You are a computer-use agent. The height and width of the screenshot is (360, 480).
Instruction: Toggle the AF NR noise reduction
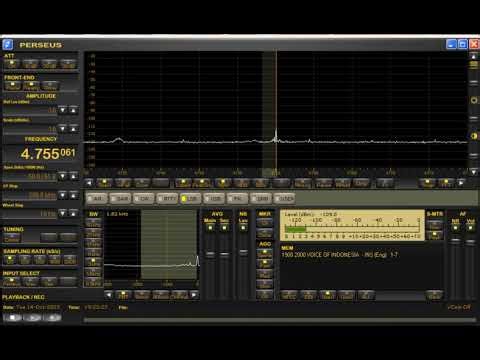455,228
